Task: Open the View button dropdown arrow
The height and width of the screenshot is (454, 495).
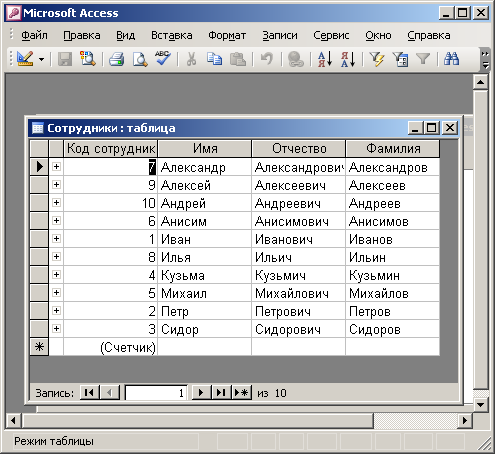Action: (41, 59)
